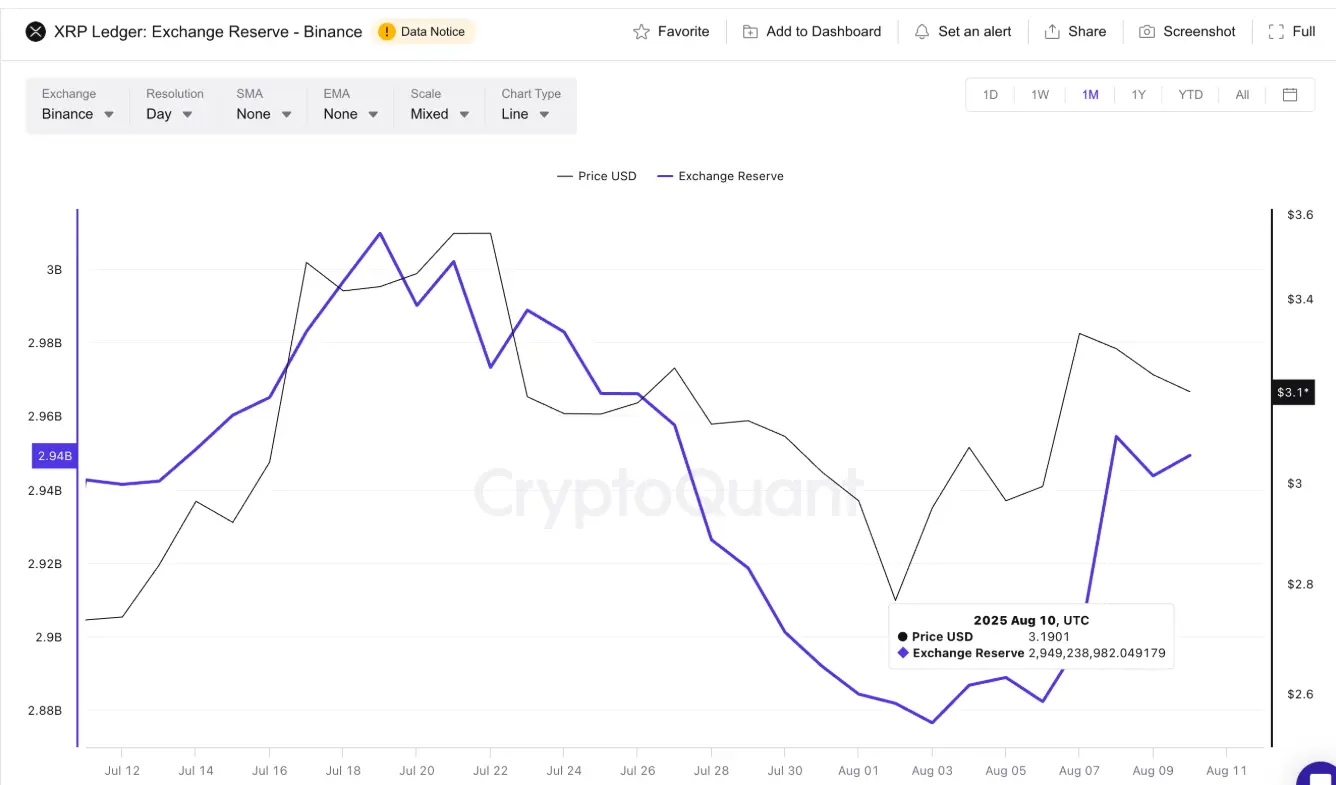Select the 1Y time range
Viewport: 1336px width, 785px height.
pos(1138,95)
